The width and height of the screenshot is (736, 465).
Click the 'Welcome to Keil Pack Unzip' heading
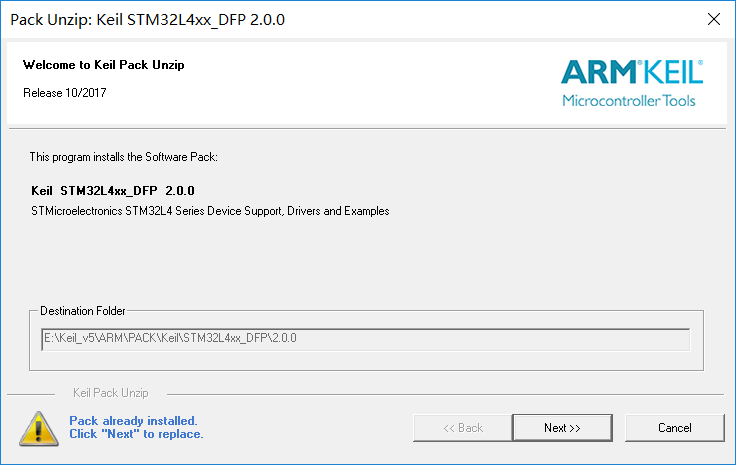click(104, 65)
